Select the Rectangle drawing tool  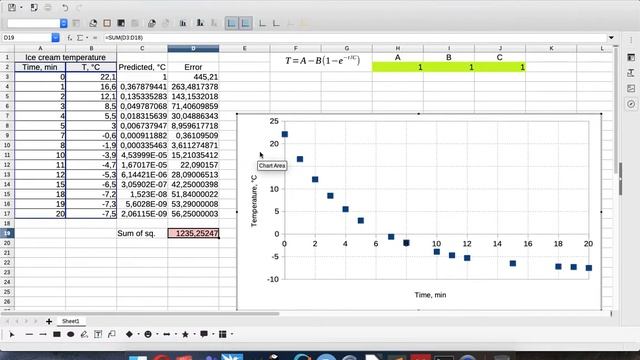pyautogui.click(x=57, y=334)
